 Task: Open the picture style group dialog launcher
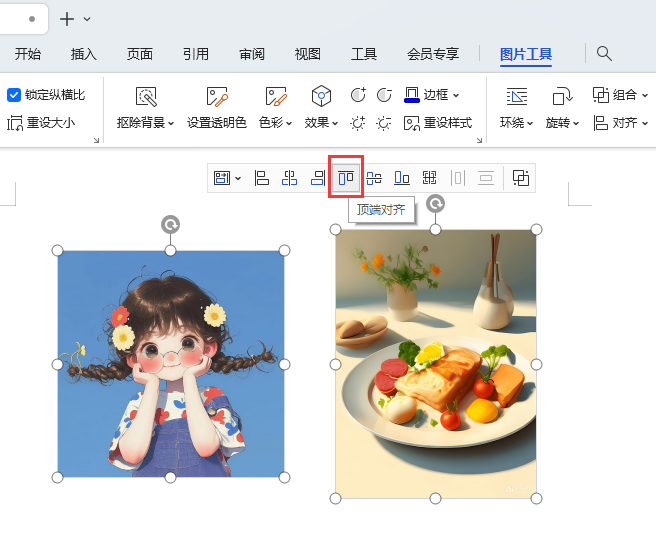(479, 141)
